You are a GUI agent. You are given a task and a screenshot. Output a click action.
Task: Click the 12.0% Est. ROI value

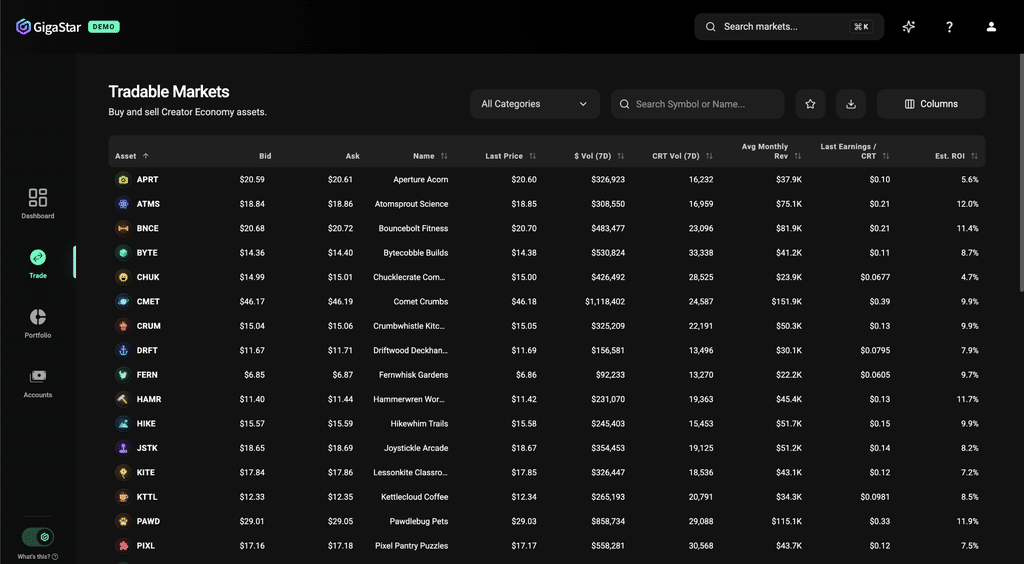click(x=968, y=204)
